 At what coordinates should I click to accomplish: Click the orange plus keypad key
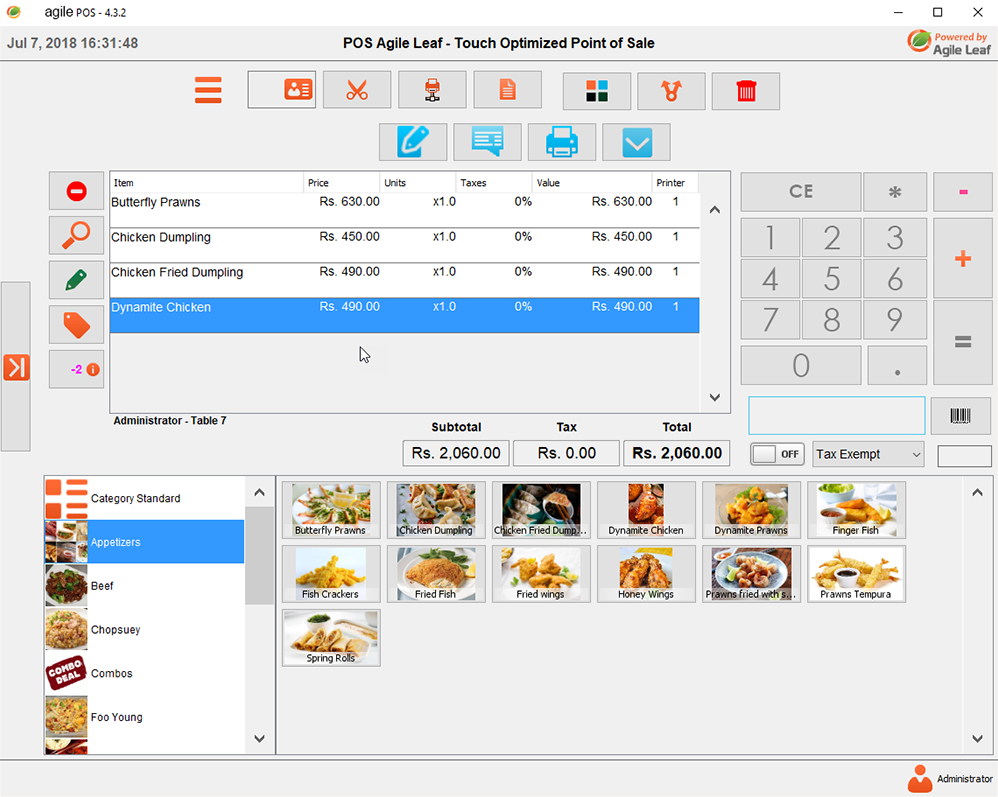[x=963, y=258]
